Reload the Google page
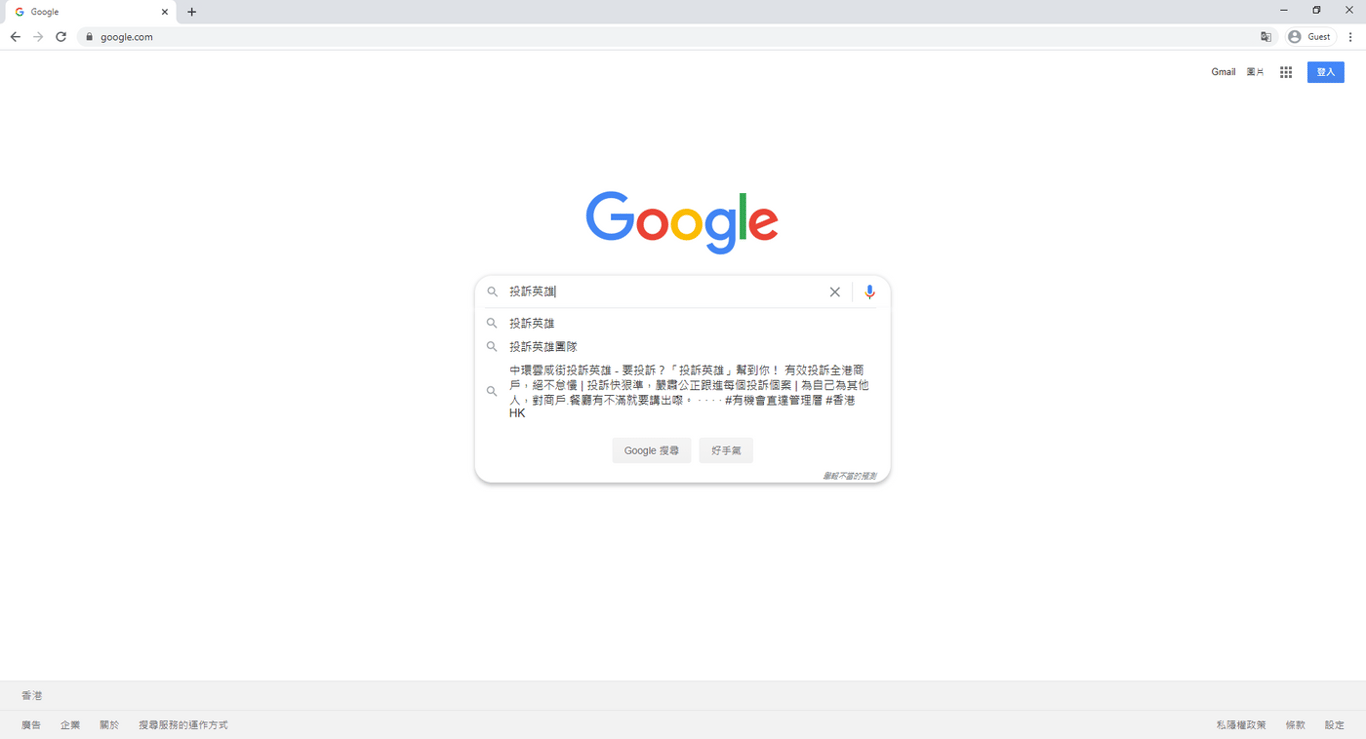 61,37
